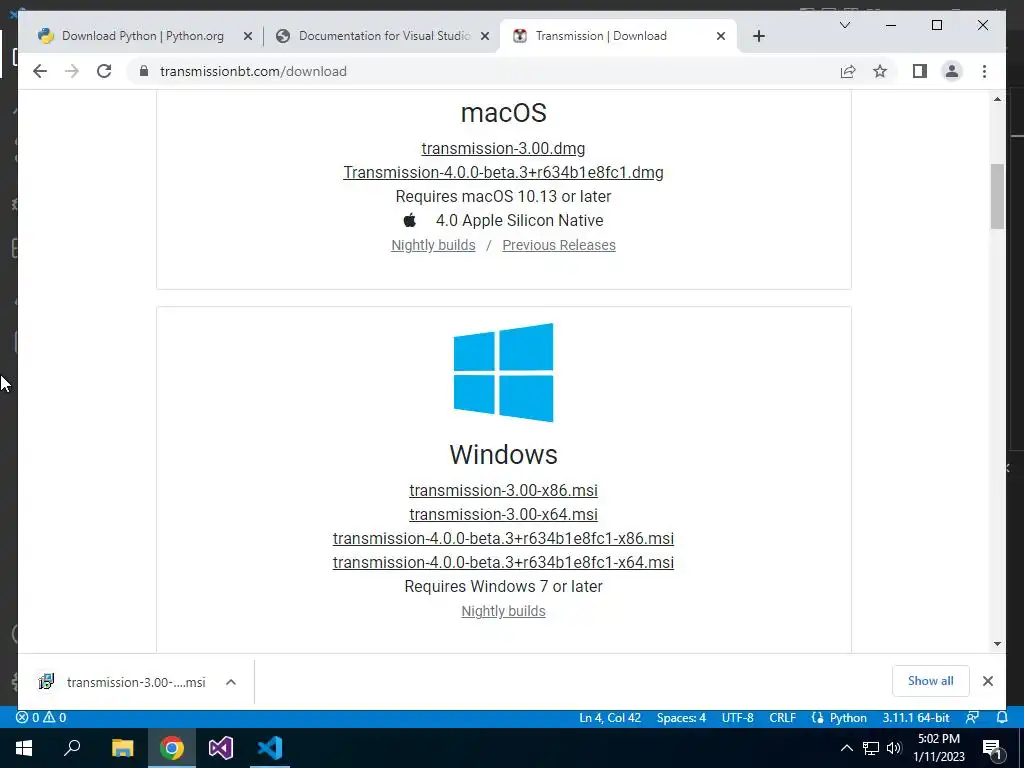Screen dimensions: 1024x768
Task: Download transmission-4.0.0-beta.3 x64 msi
Action: coord(503,563)
